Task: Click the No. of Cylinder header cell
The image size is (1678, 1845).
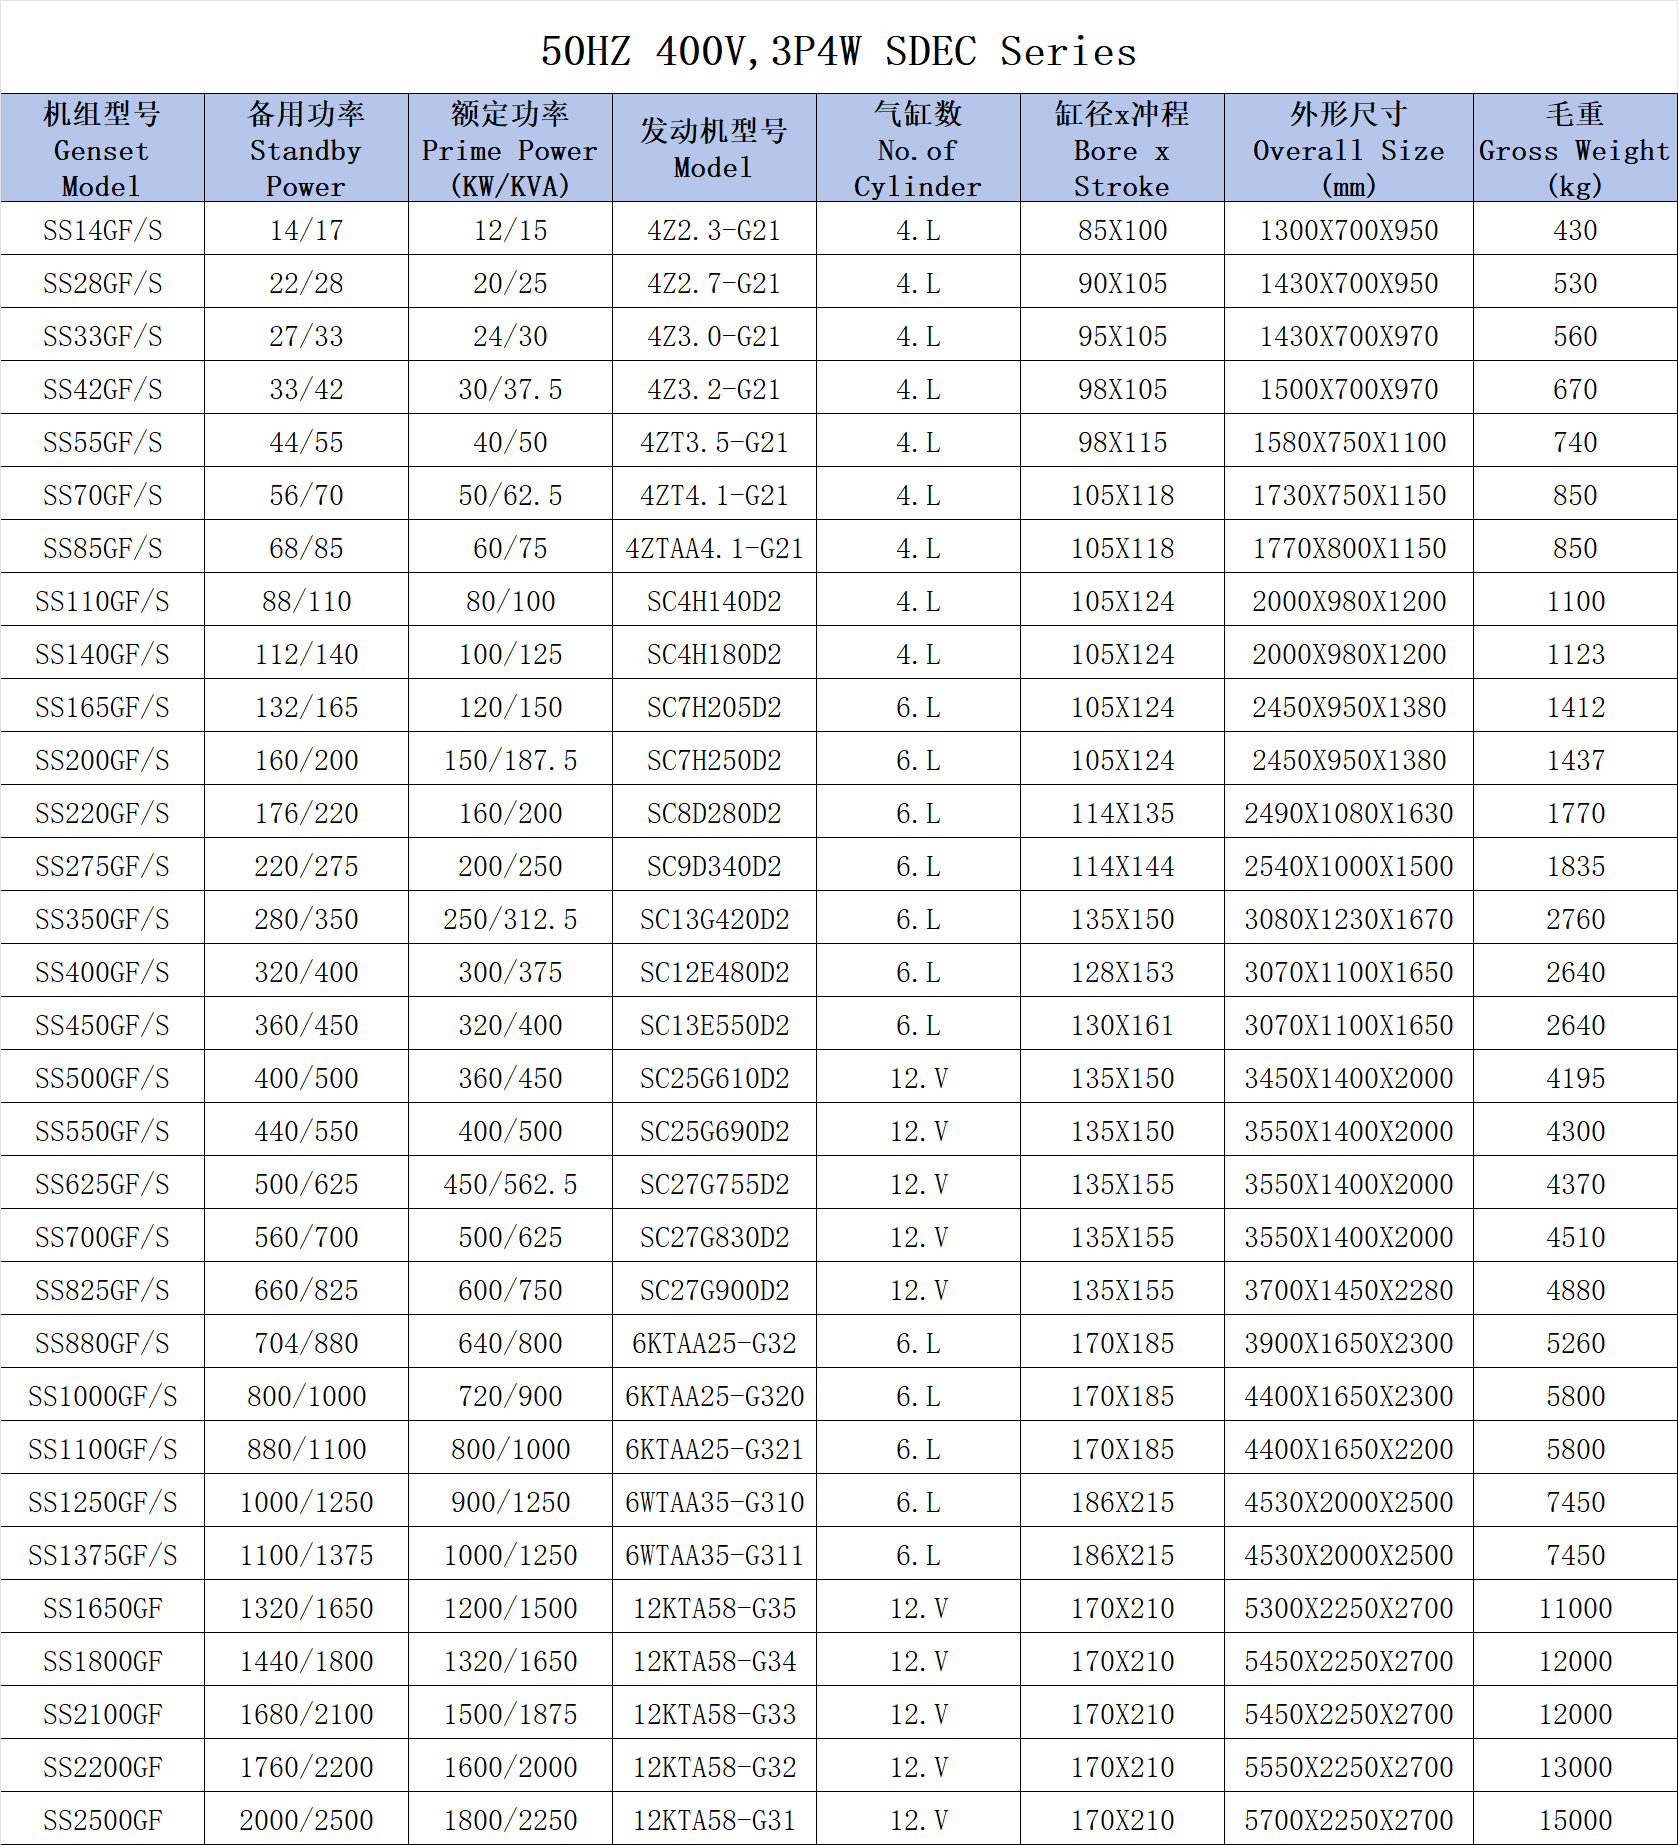Action: pyautogui.click(x=918, y=149)
